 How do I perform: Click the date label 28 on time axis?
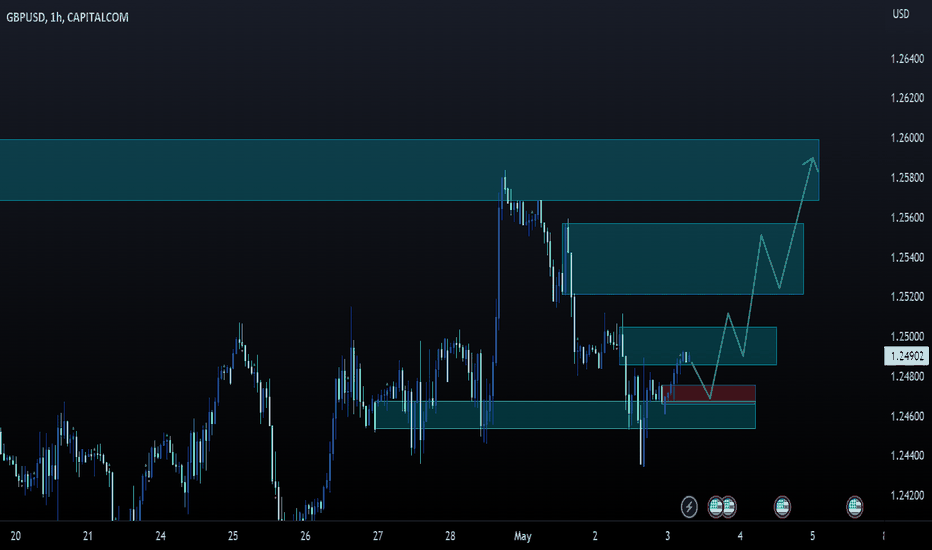[451, 536]
